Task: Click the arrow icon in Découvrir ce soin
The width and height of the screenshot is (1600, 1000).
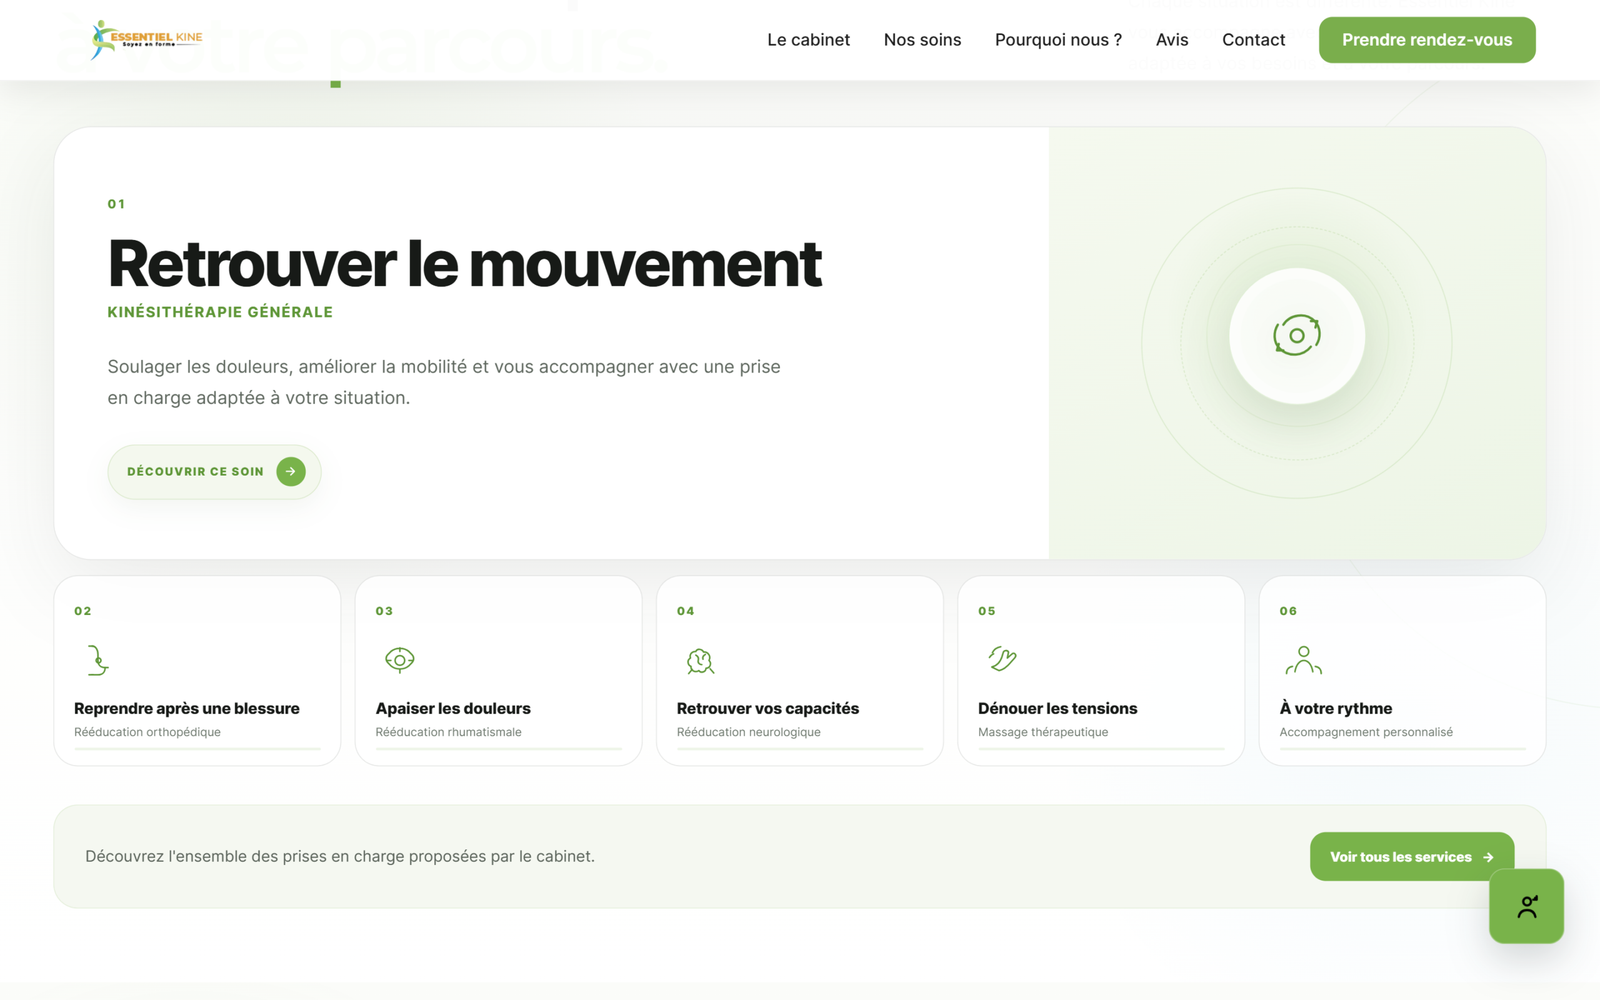Action: (x=291, y=471)
